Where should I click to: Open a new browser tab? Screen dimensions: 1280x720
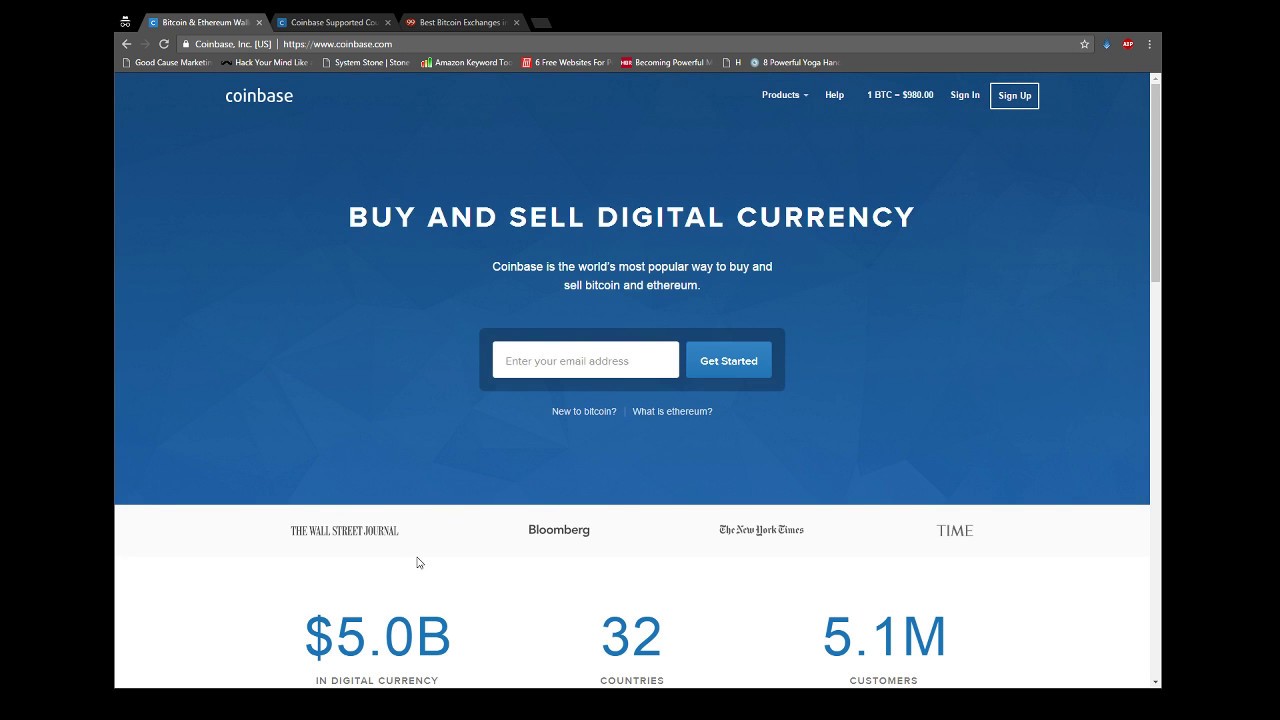click(541, 22)
